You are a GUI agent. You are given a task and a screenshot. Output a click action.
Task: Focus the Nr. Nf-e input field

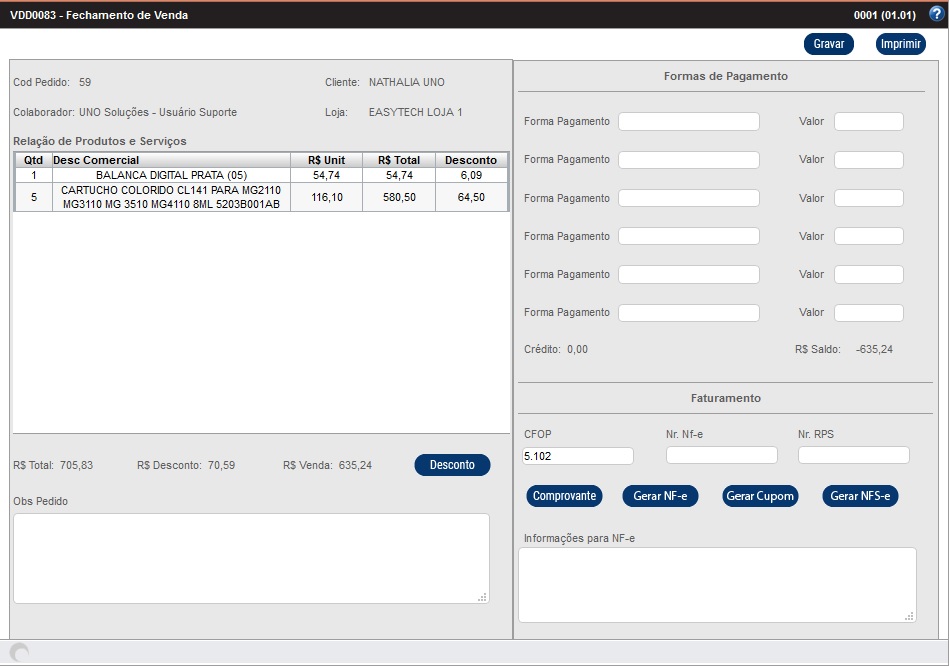[721, 456]
